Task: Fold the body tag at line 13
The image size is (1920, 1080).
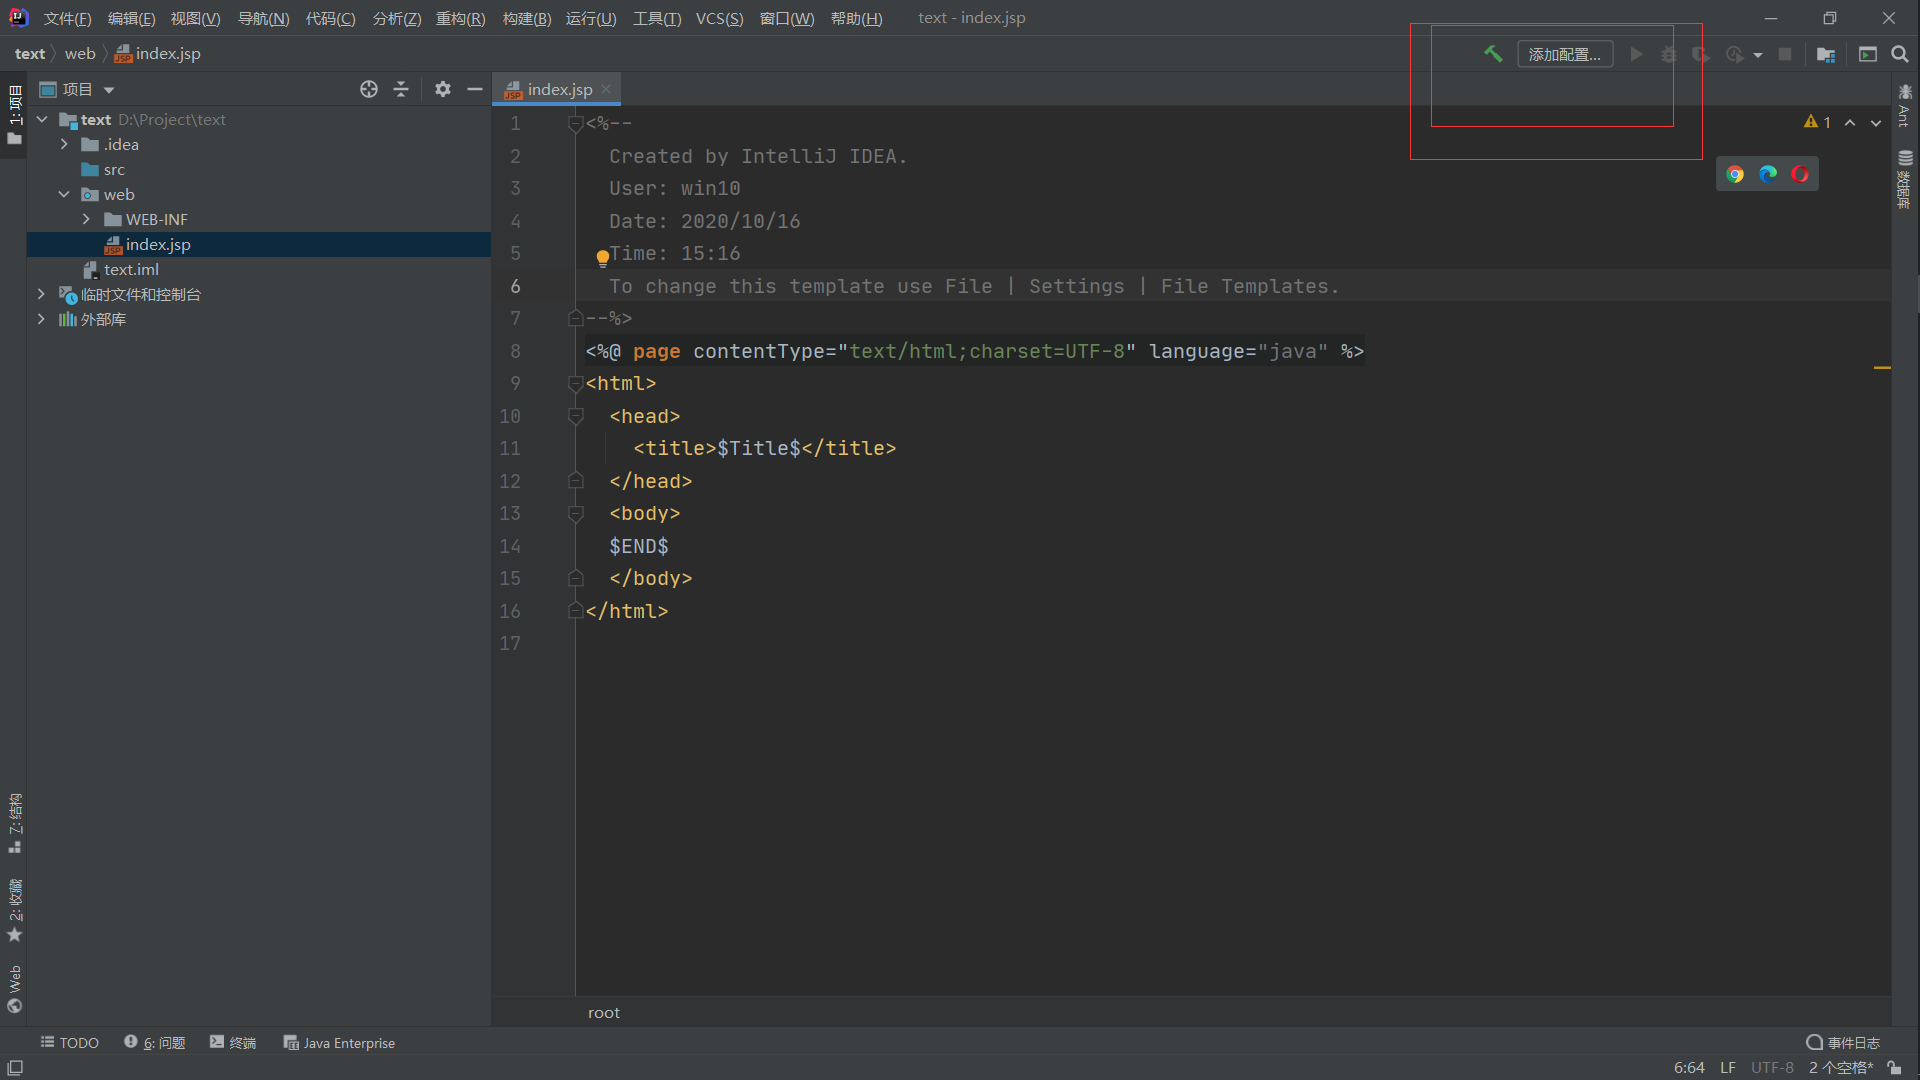Action: [575, 513]
